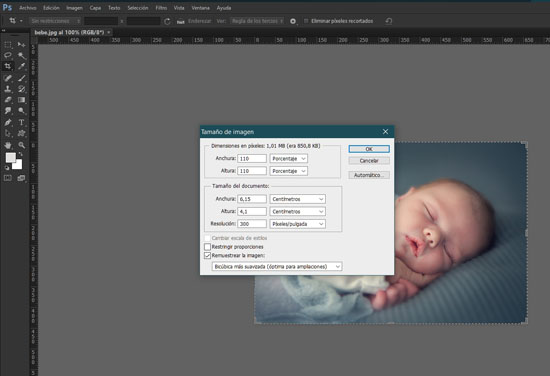This screenshot has height=376, width=550.
Task: Open pixel Altura unit dropdown Porcentaje
Action: 288,171
